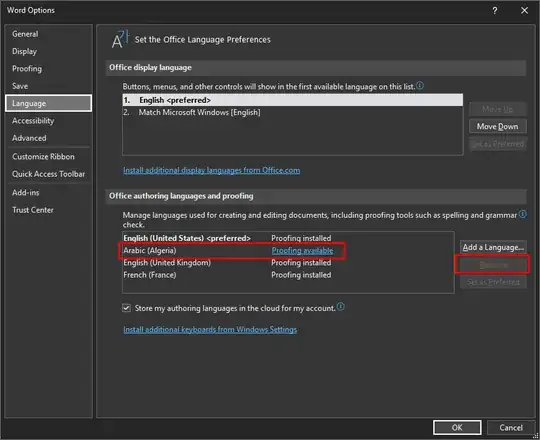Open the Accessibility options category
540x440 pixels.
(x=49, y=121)
